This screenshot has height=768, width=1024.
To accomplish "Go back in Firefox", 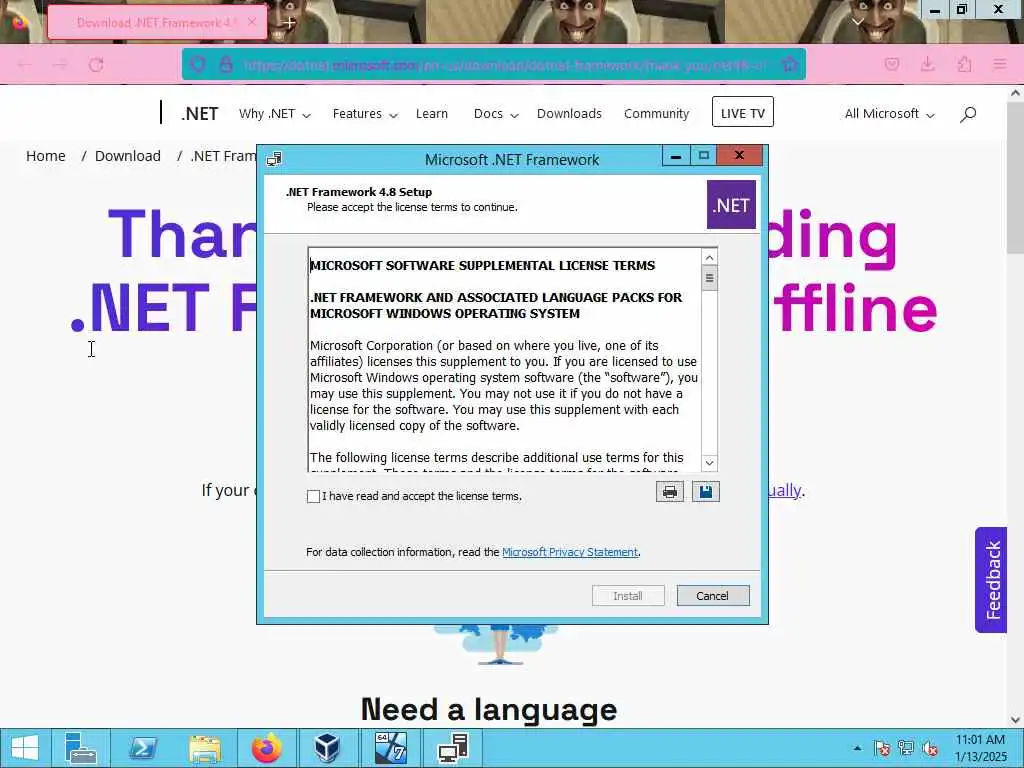I will pos(25,64).
